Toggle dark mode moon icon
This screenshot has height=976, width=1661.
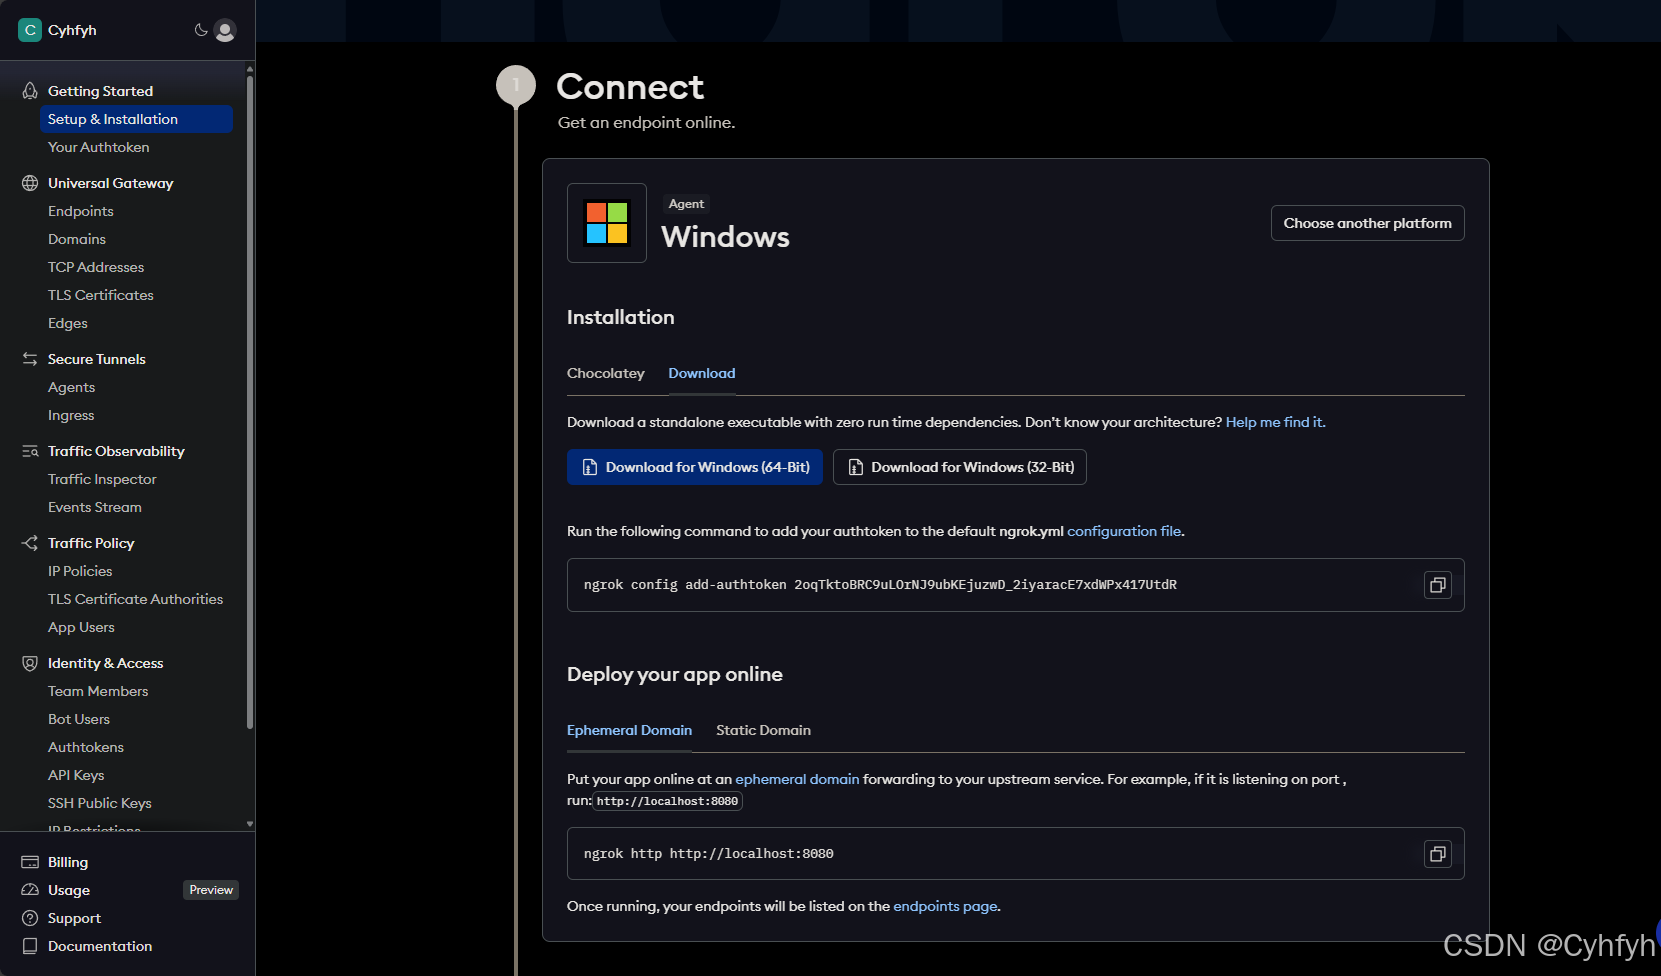201,30
